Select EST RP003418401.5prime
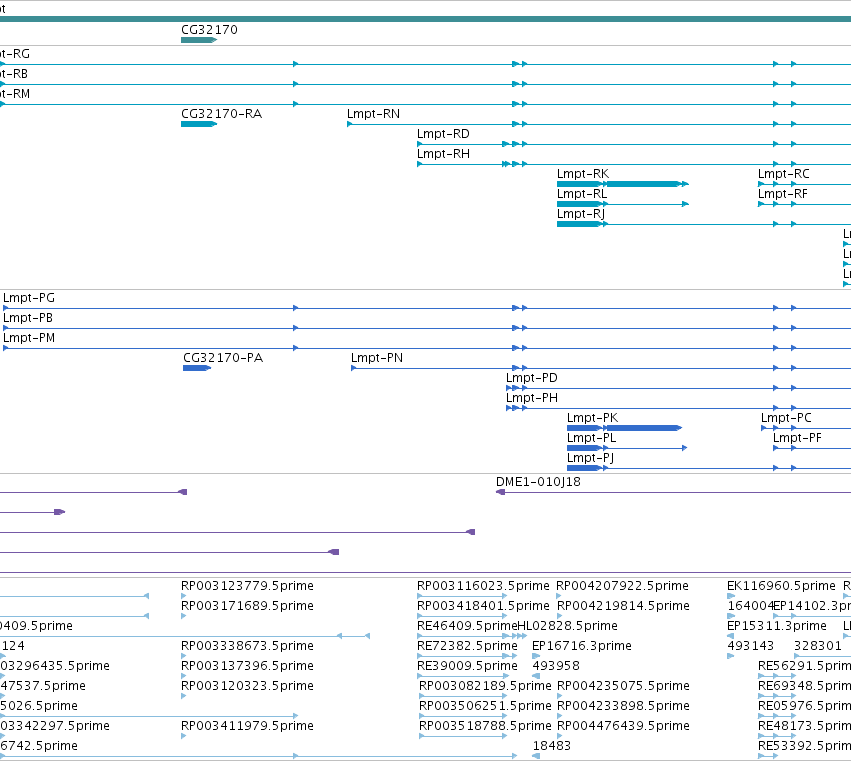The image size is (851, 761). (483, 606)
